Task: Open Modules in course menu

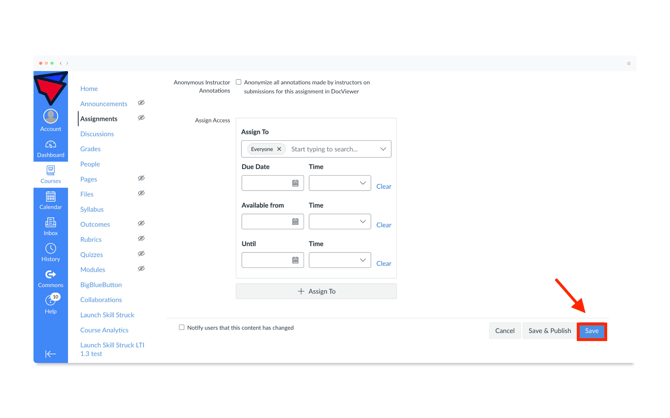Action: tap(93, 270)
